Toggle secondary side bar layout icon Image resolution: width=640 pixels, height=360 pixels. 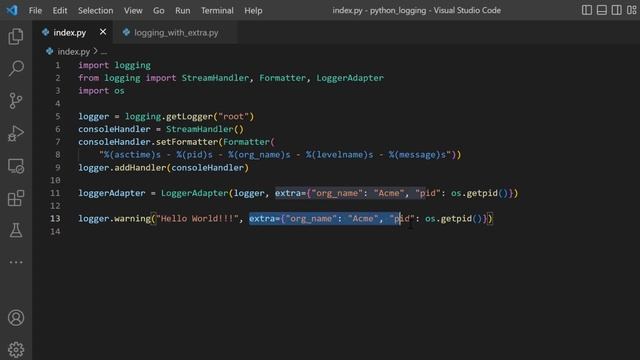616,10
